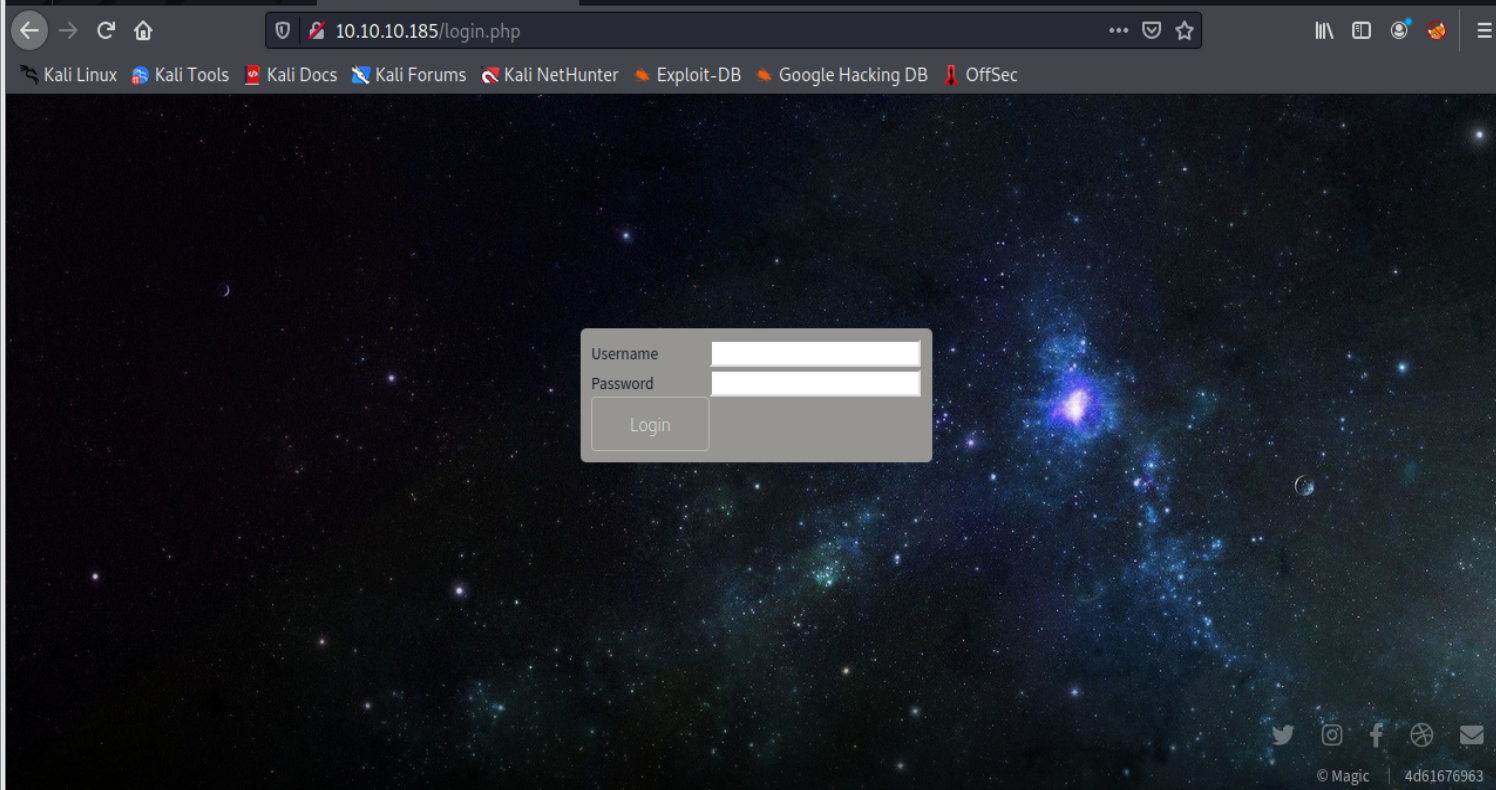
Task: Open the Dribbble link in footer
Action: tap(1422, 735)
